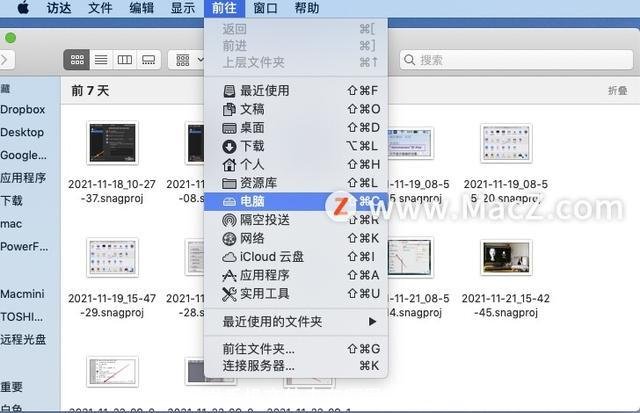Close the open 前往 menu
Screen dimensions: 640x413
224,8
